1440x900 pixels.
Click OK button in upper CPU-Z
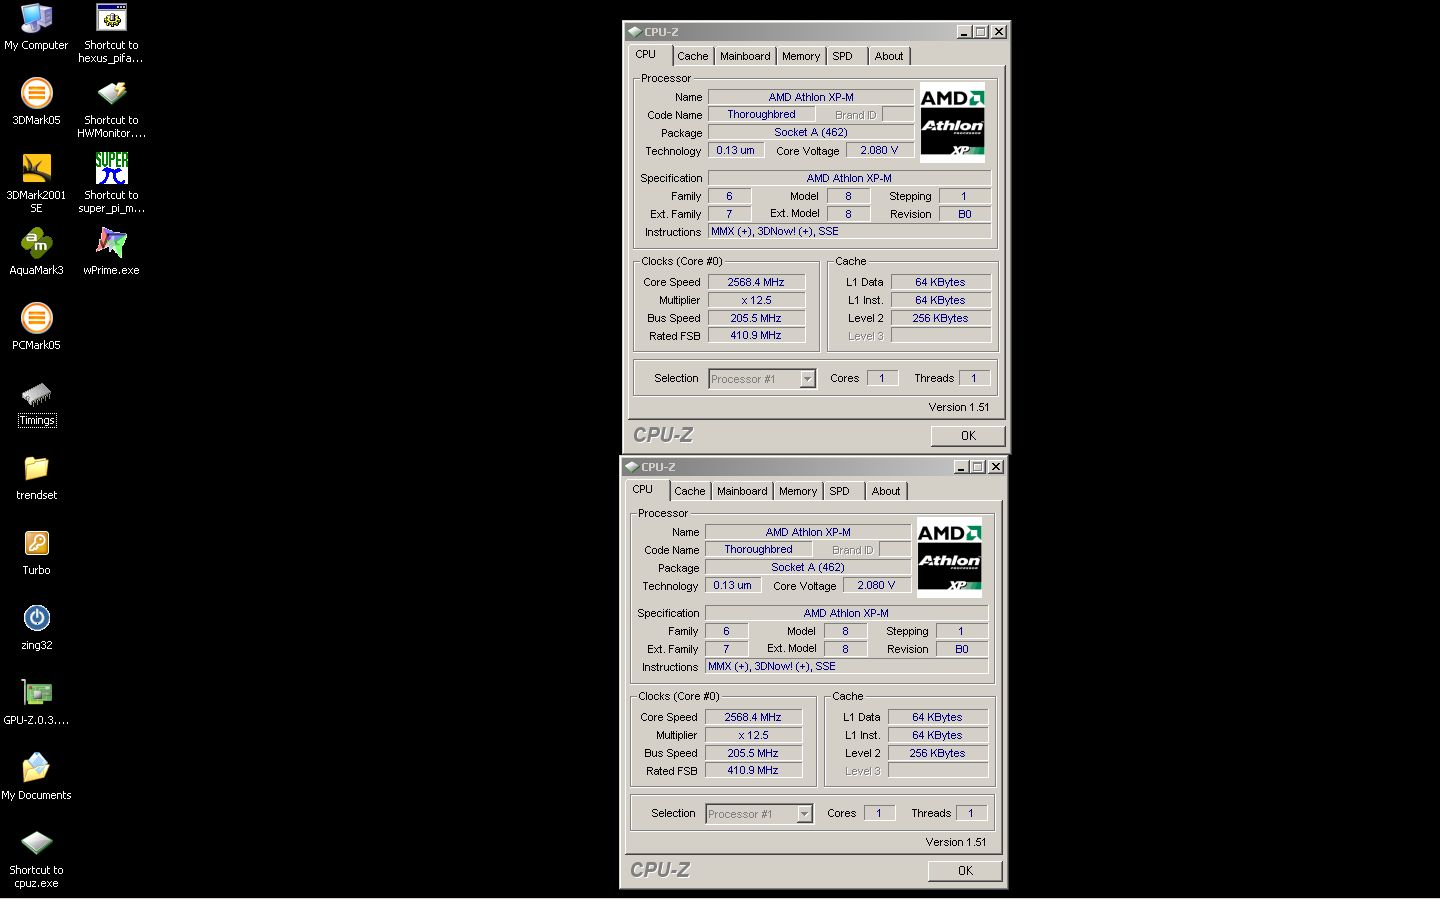968,436
